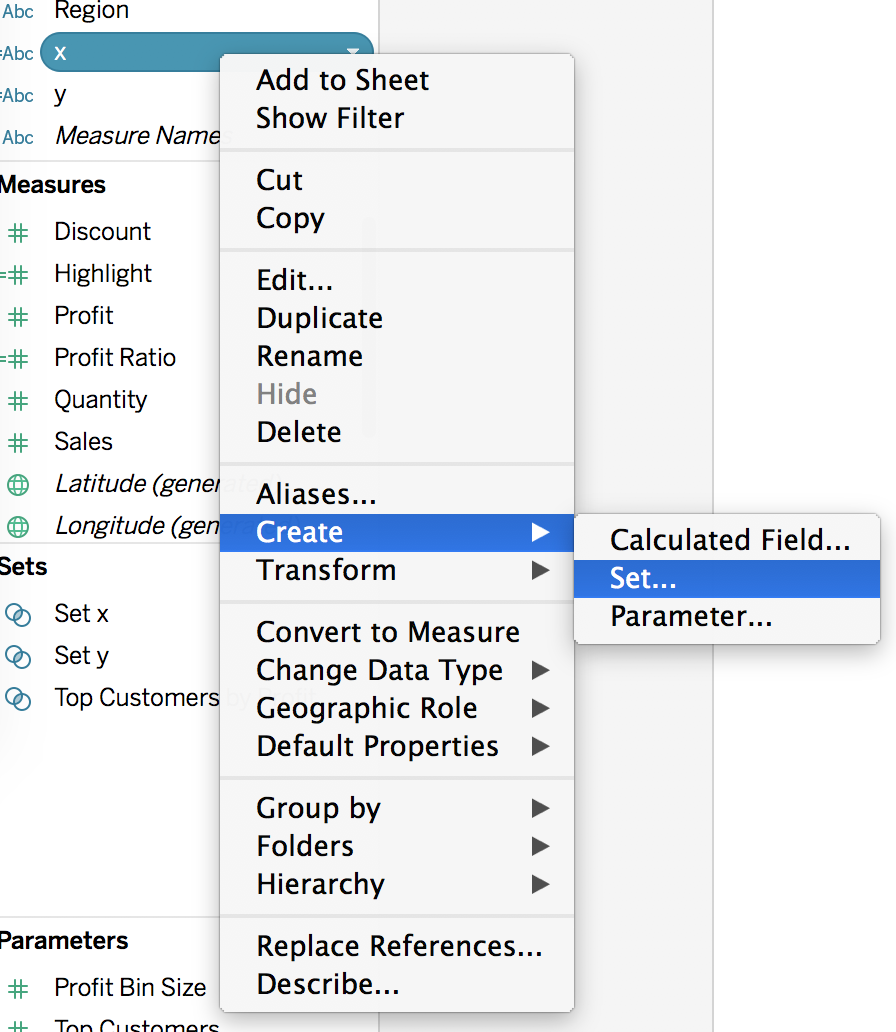The image size is (896, 1032).
Task: Click the number icon beside Profit Bin Size
Action: (18, 988)
